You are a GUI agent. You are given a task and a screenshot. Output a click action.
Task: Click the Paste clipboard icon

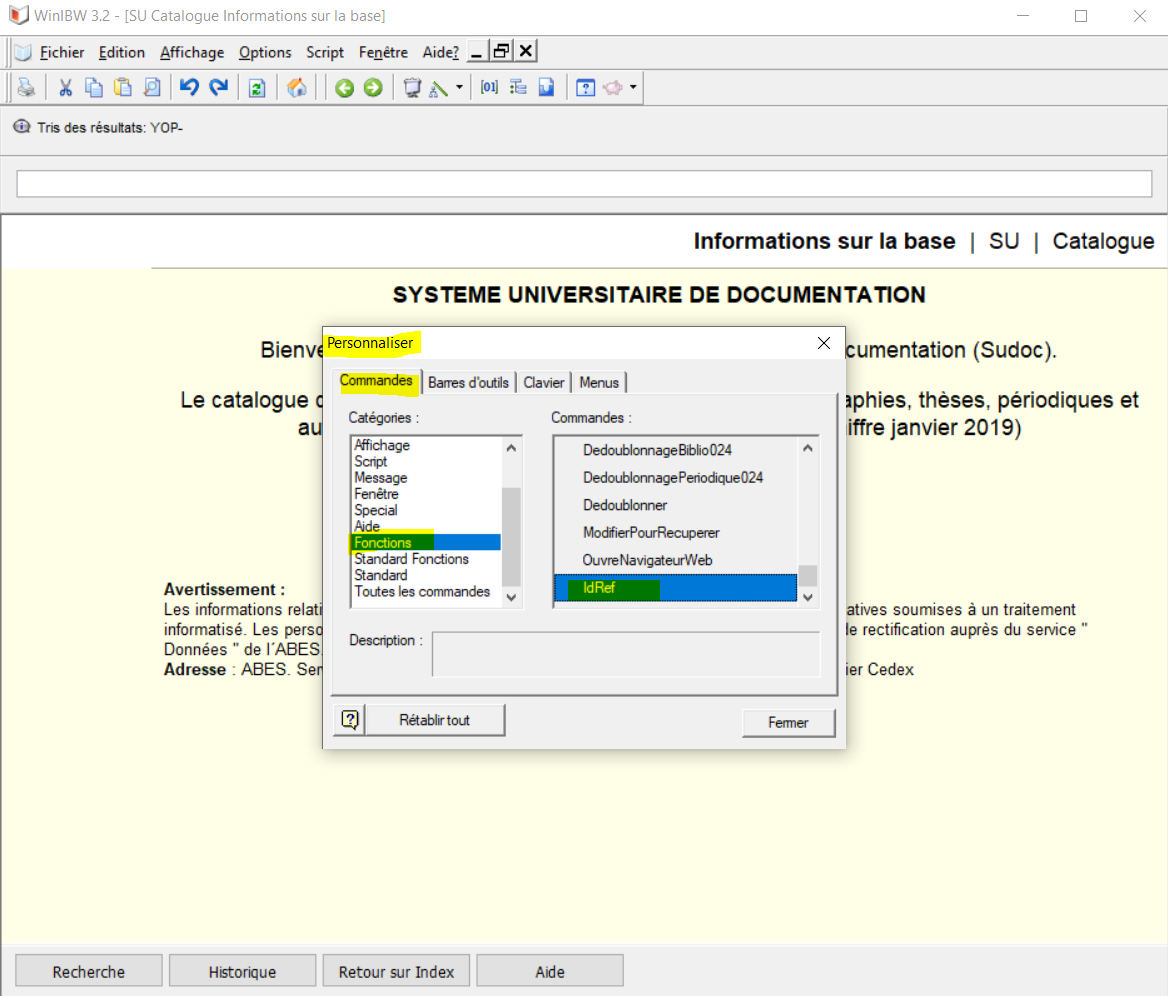(x=123, y=88)
